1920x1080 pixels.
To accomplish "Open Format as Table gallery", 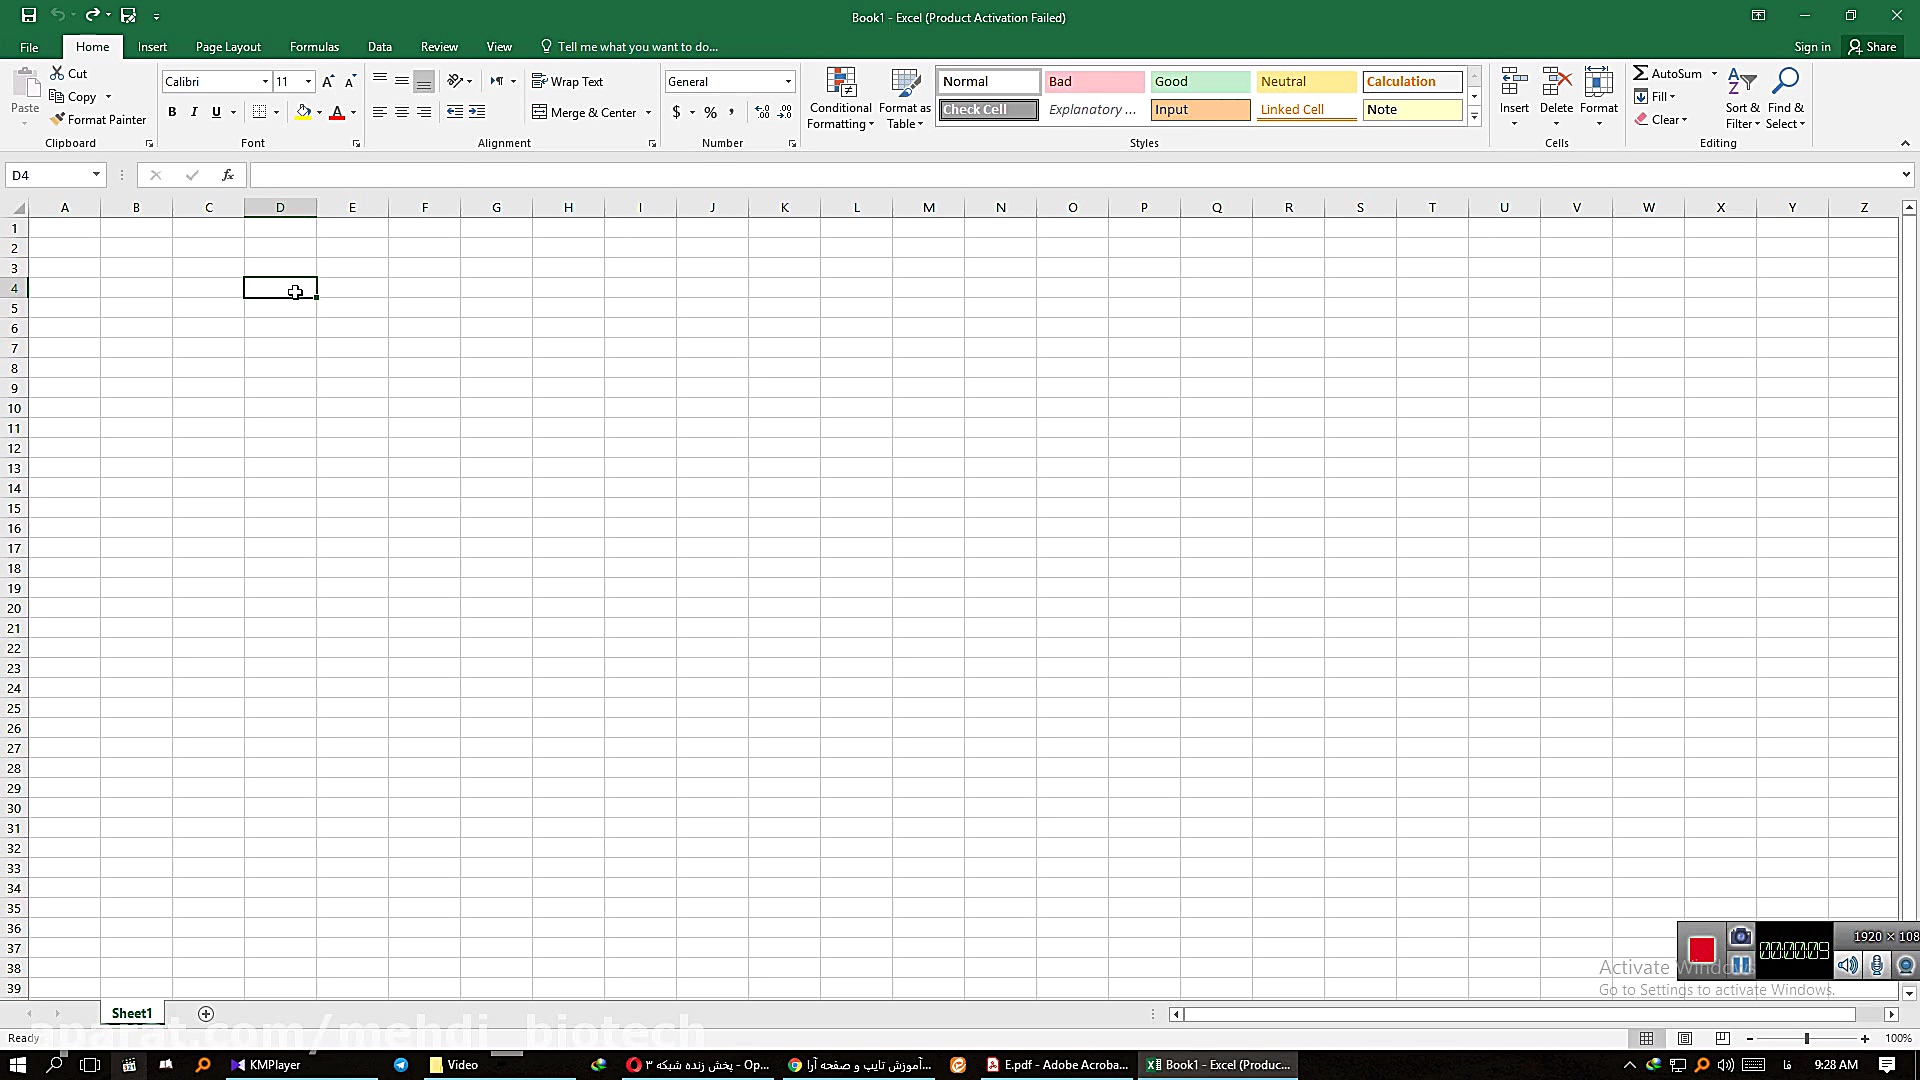I will click(905, 98).
